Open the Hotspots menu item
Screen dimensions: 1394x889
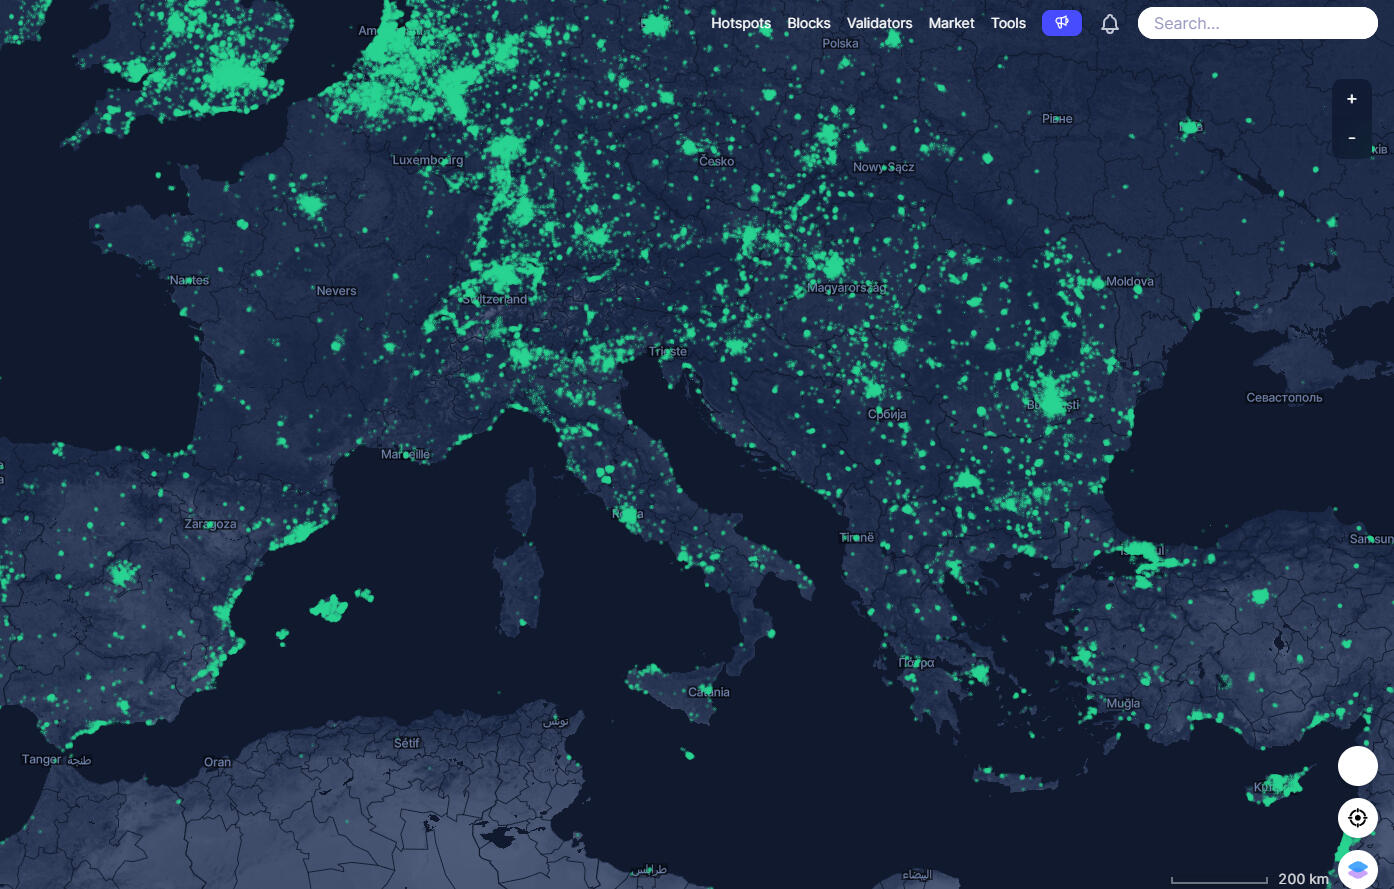pos(740,23)
